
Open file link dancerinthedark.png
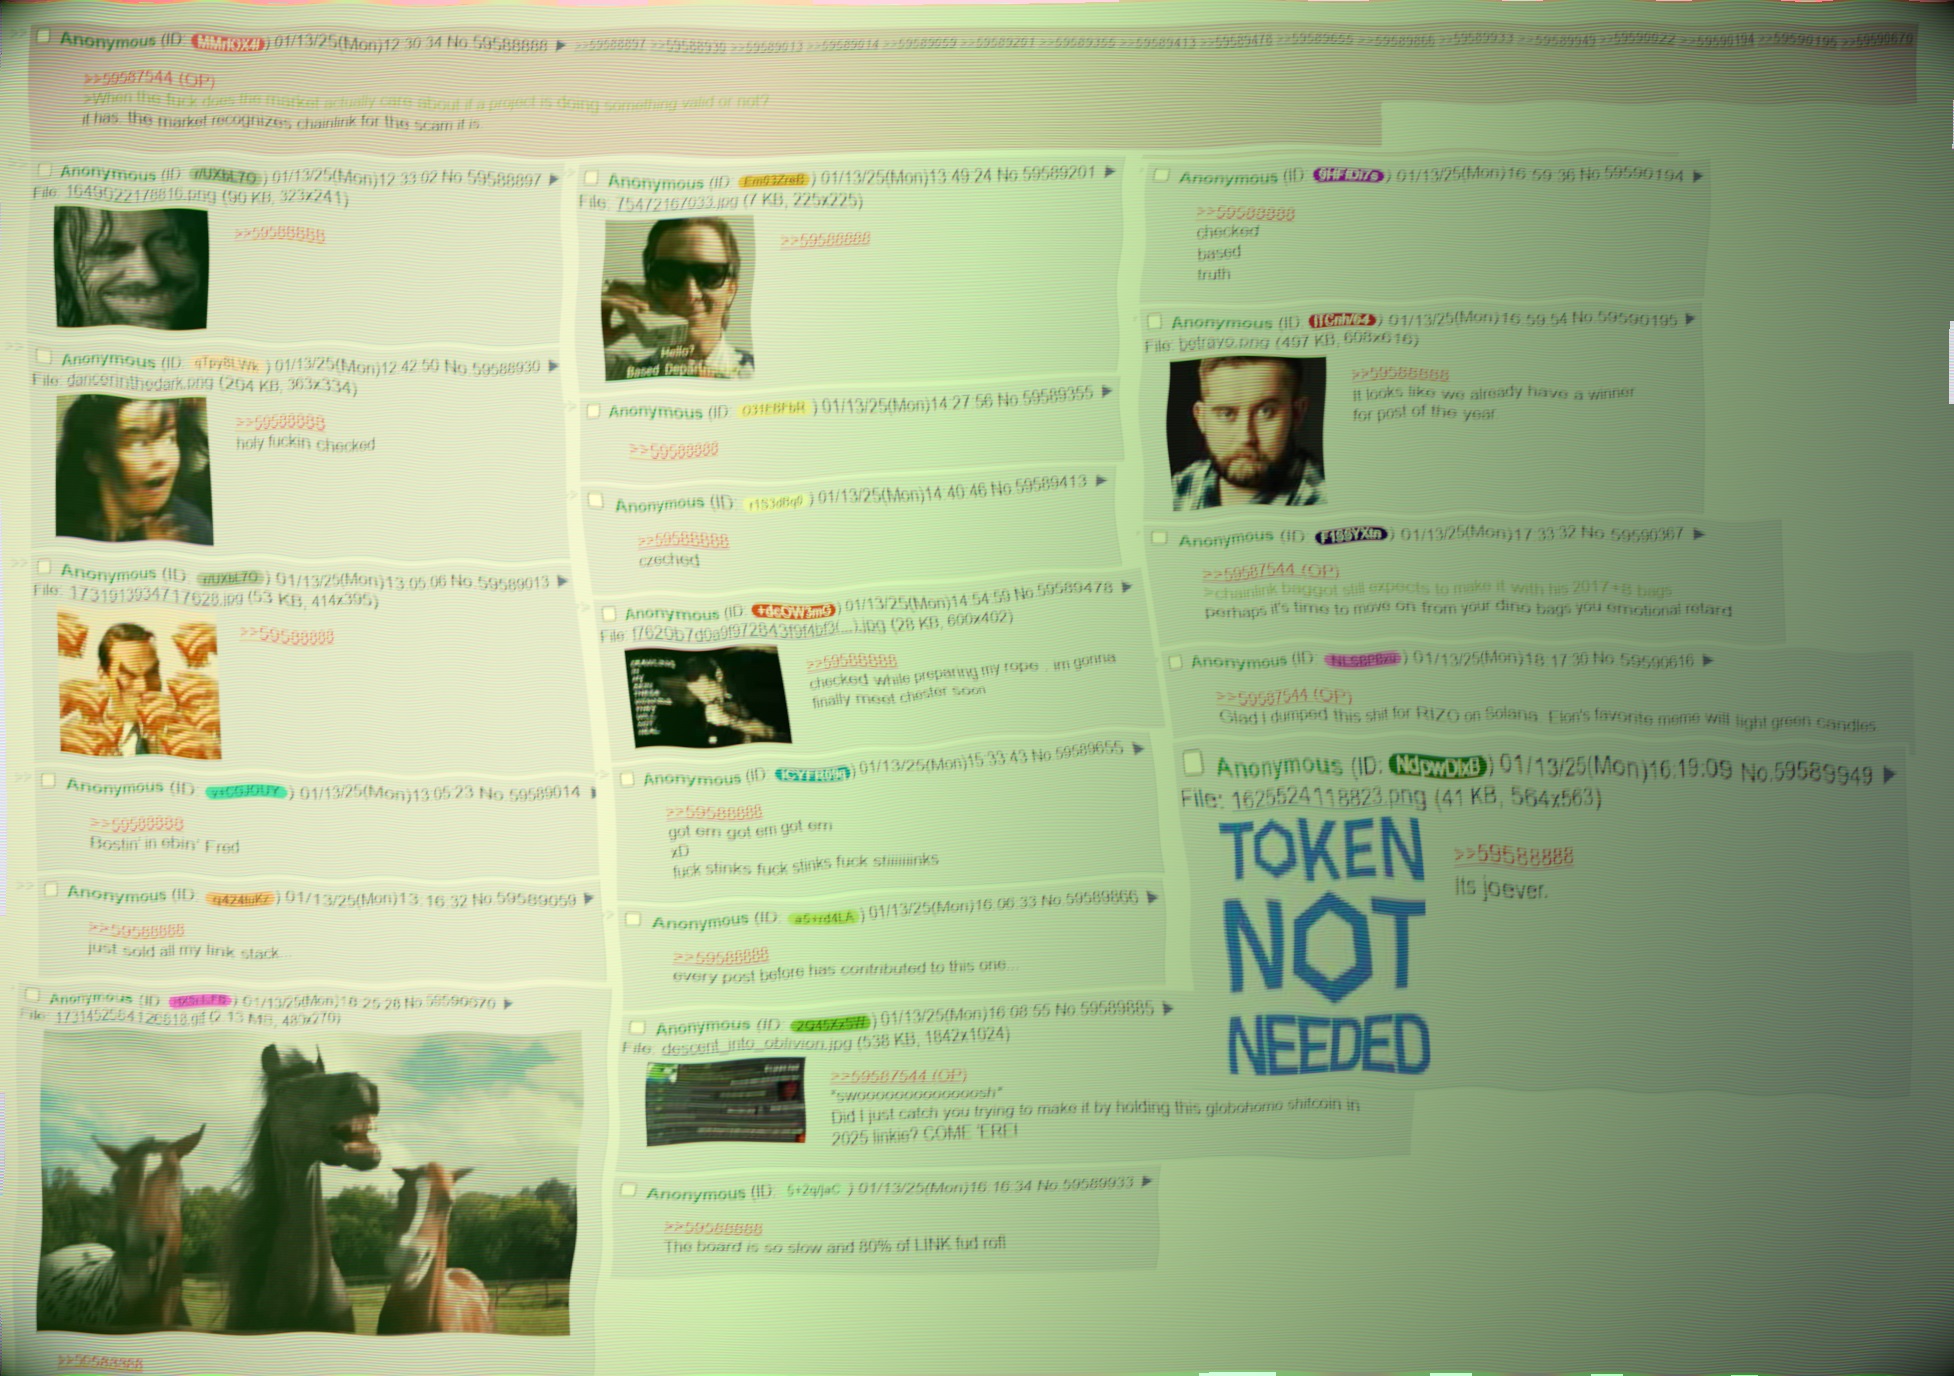point(140,382)
